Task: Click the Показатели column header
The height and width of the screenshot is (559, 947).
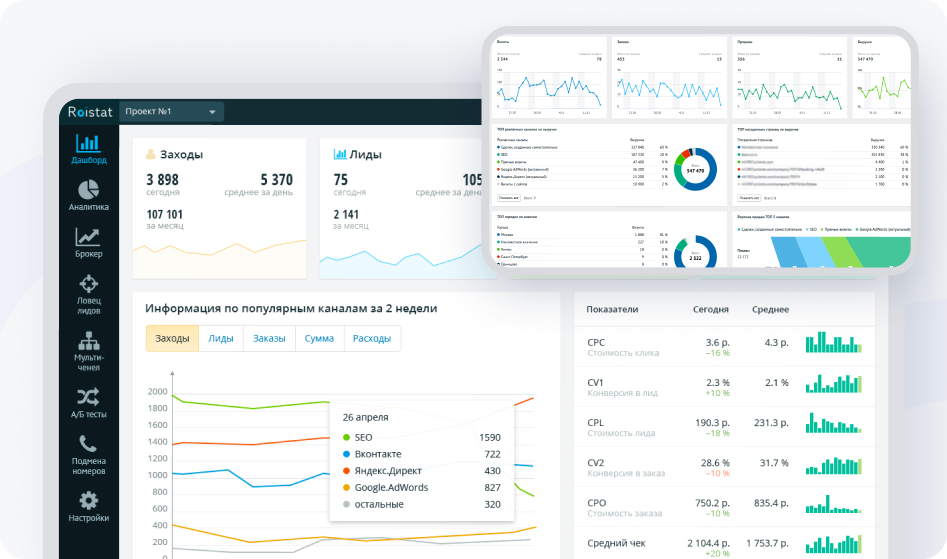Action: (x=612, y=309)
